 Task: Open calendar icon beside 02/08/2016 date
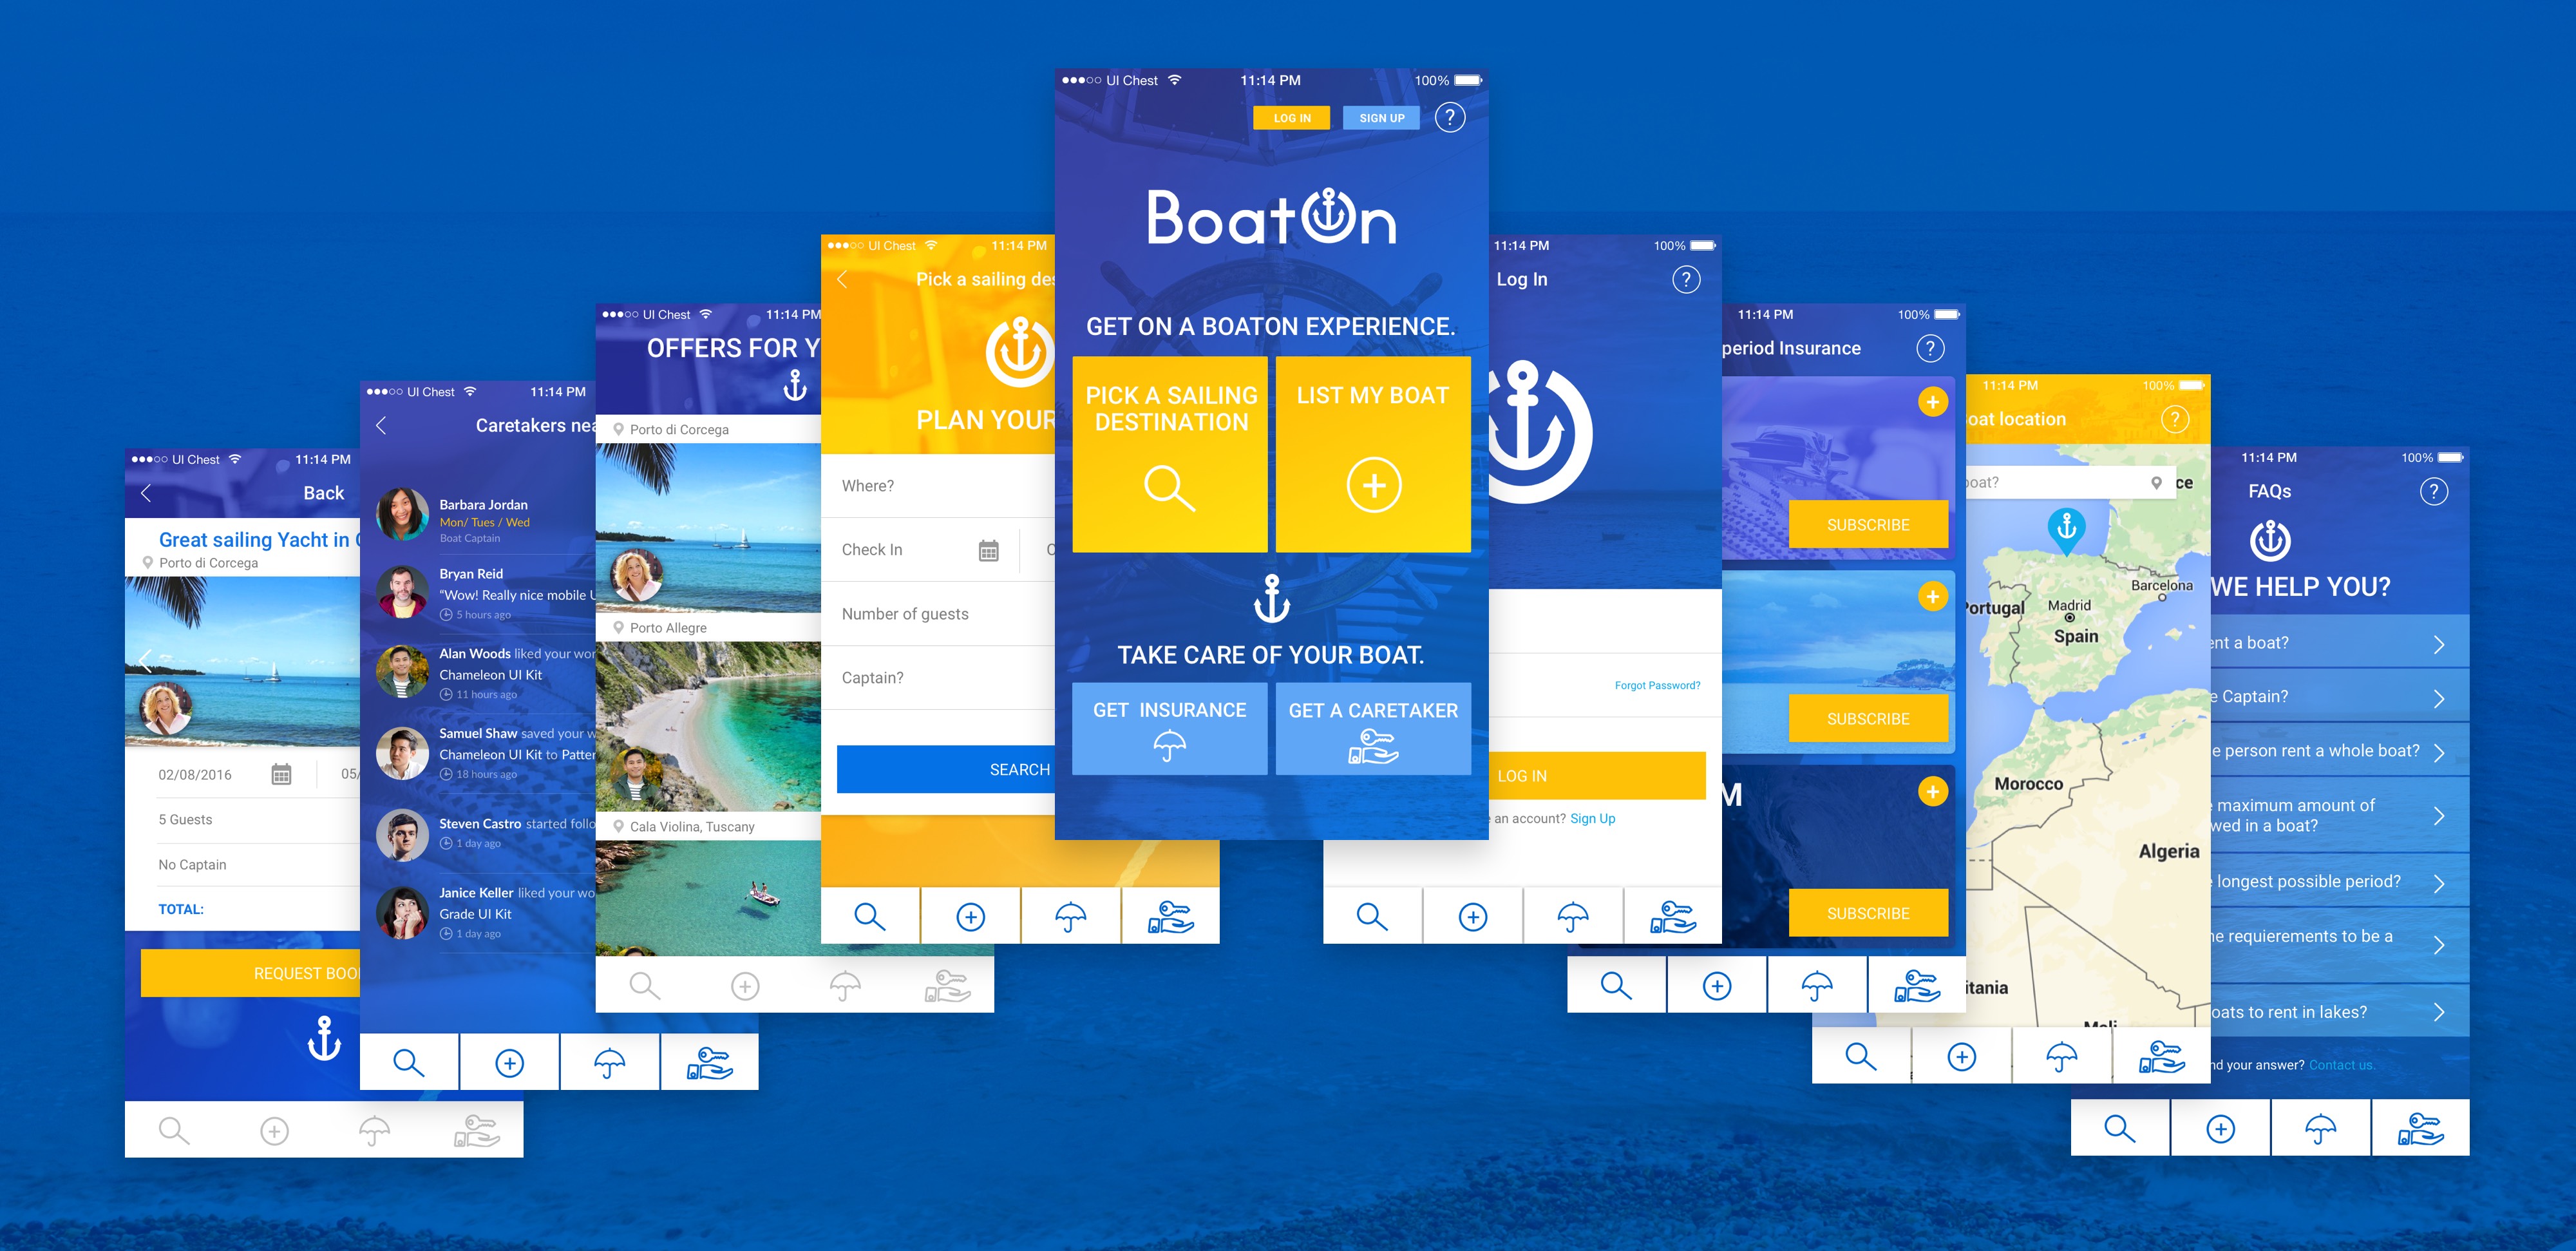click(281, 775)
